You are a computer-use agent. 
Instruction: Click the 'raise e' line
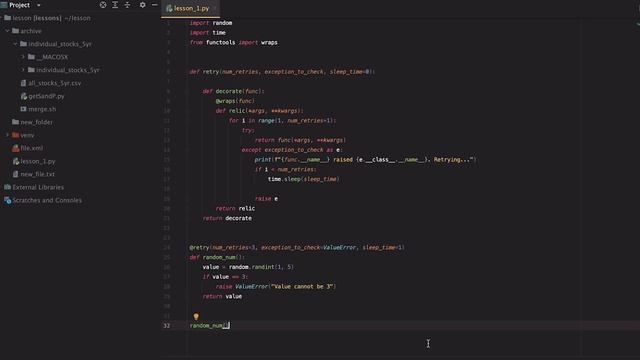coord(266,198)
